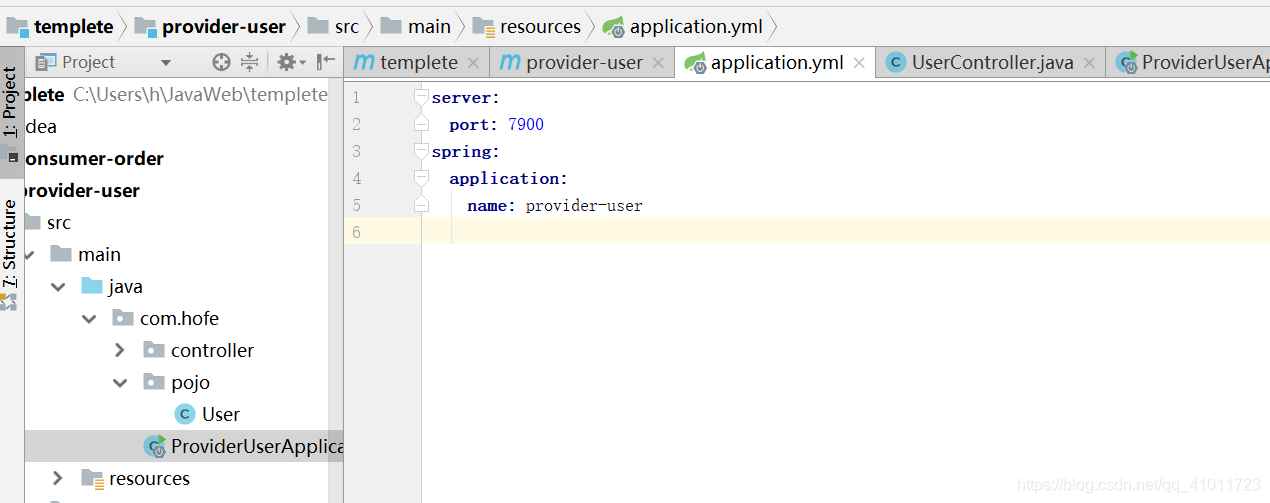Click the scroll from source target icon
This screenshot has height=503, width=1270.
click(222, 62)
